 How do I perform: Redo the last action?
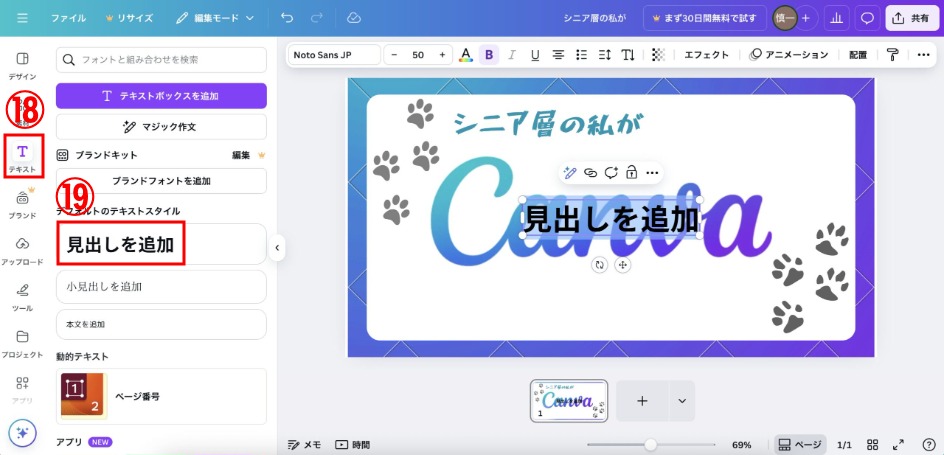317,18
